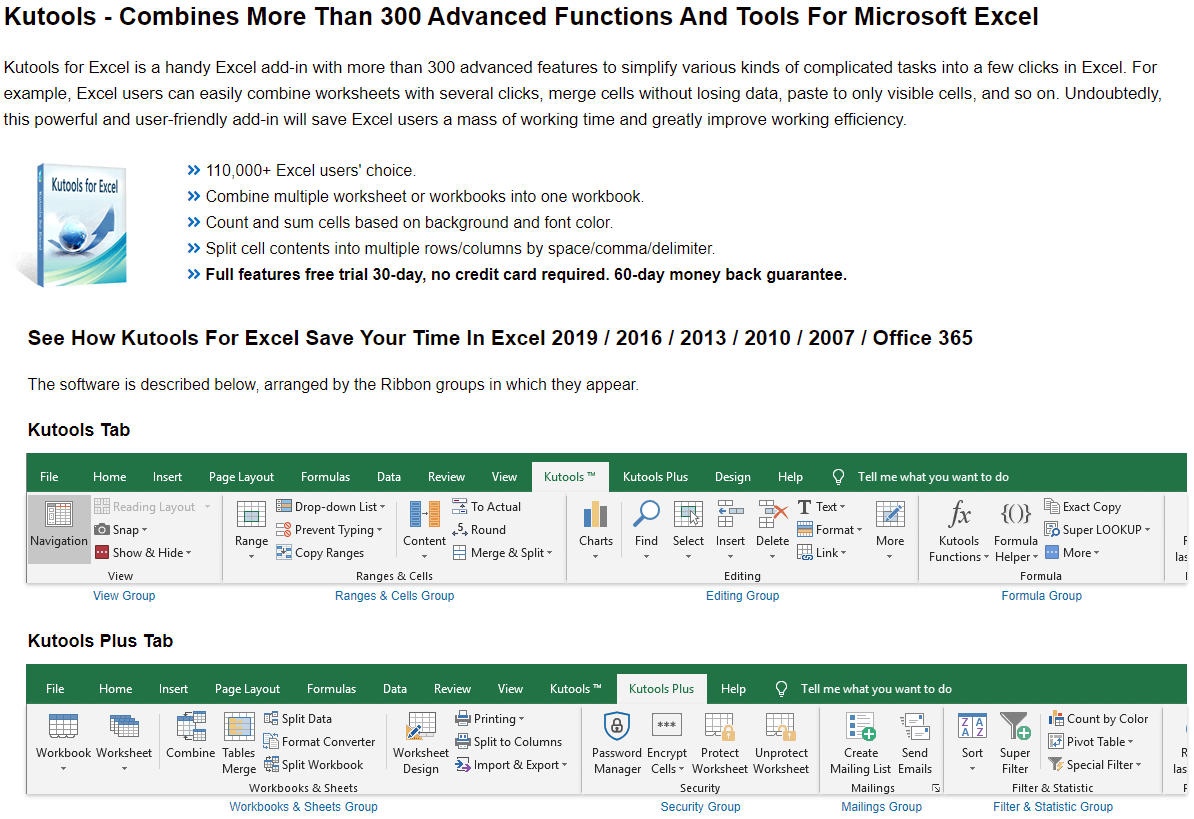Select the Formulas tab in first ribbon
Viewport: 1194px width, 819px height.
[325, 477]
